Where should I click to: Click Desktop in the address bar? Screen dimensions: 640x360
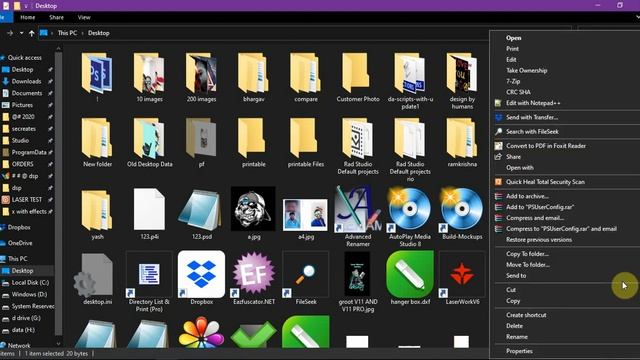pyautogui.click(x=99, y=33)
